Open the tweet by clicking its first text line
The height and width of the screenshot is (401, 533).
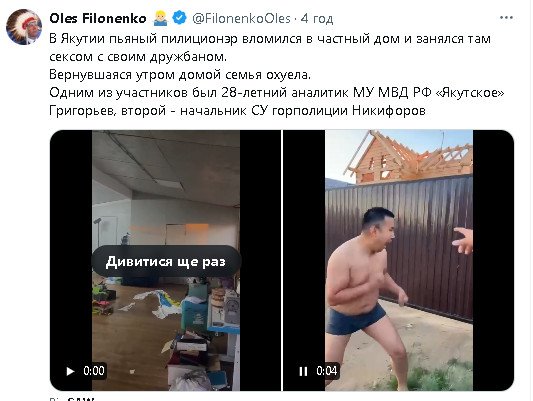coord(270,39)
